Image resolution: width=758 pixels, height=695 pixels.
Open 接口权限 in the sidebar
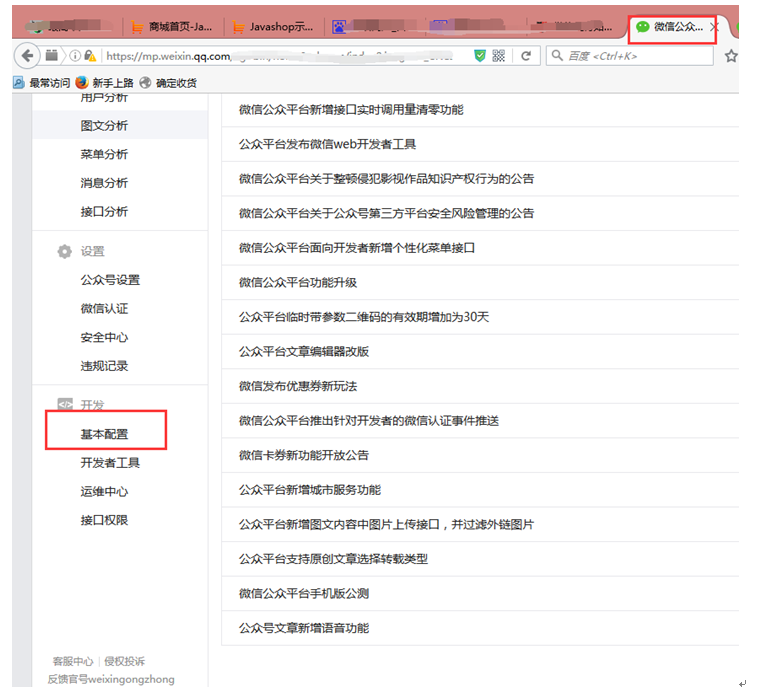click(x=104, y=520)
